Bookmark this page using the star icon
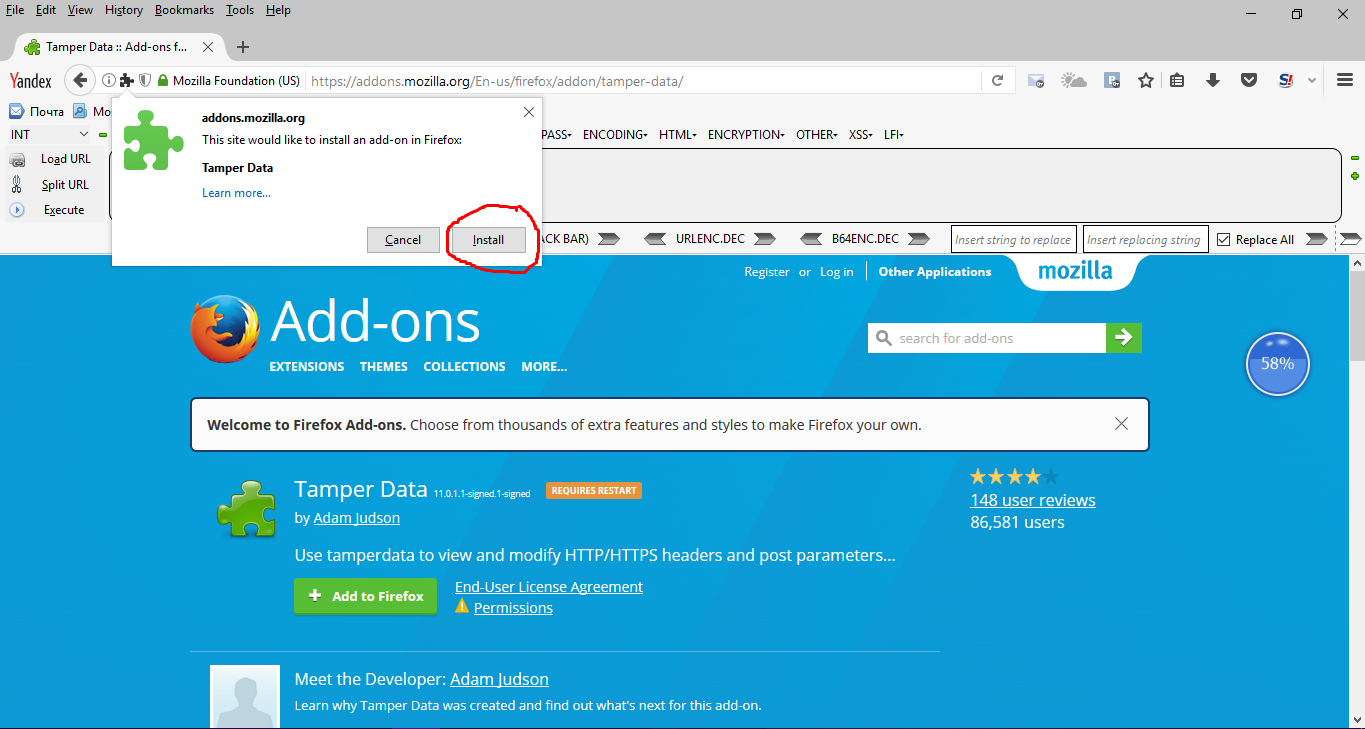1365x729 pixels. (x=1145, y=80)
